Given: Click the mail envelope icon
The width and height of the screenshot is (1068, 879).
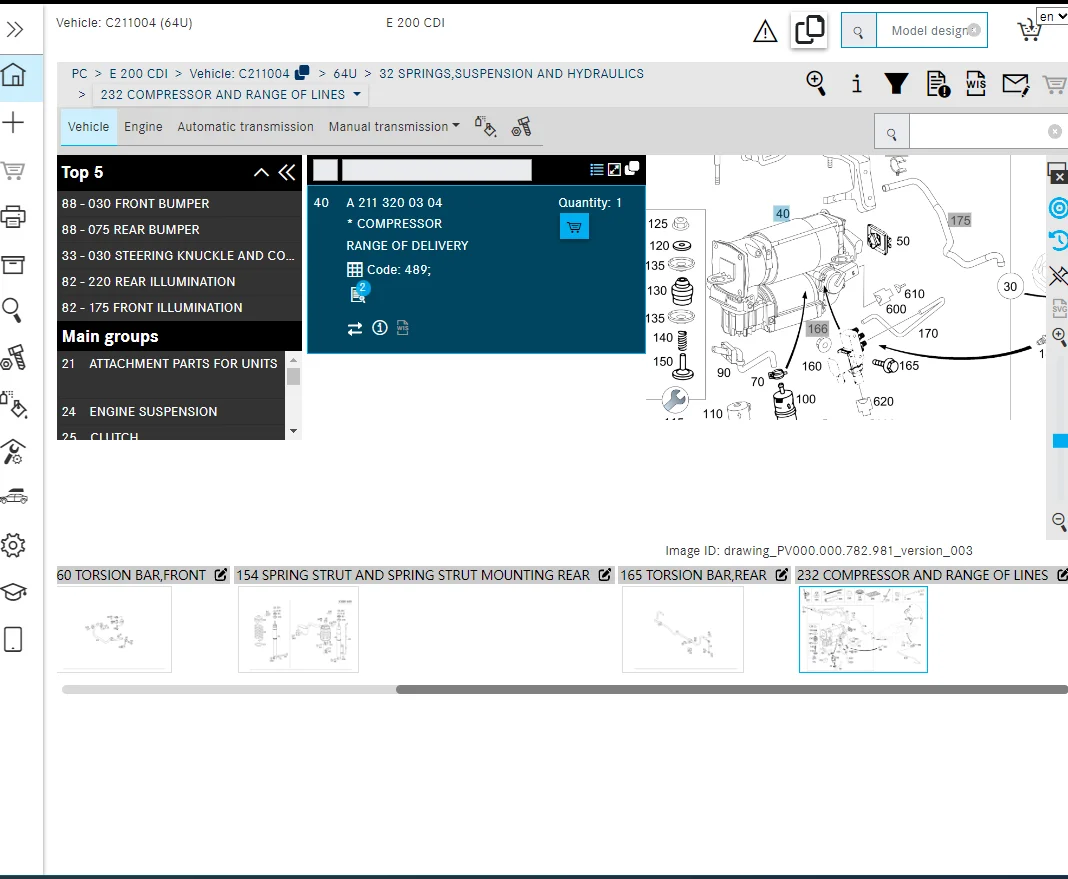Looking at the screenshot, I should tap(1015, 84).
